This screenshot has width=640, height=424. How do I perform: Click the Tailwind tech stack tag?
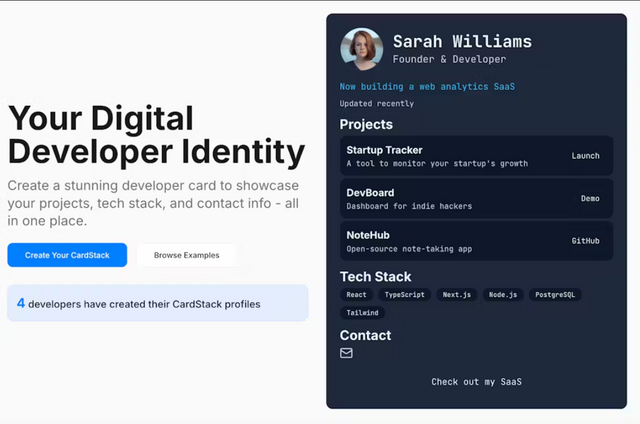pos(362,313)
